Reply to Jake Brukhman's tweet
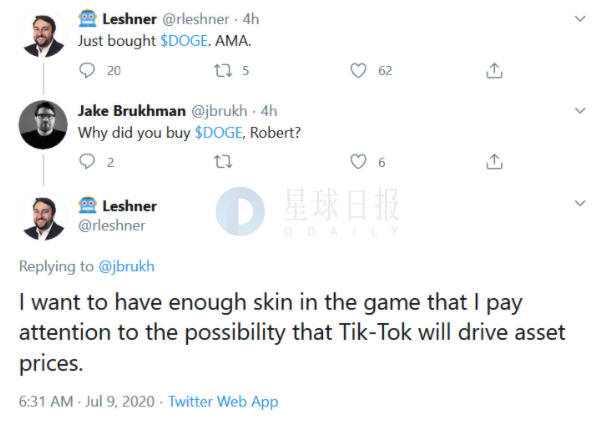This screenshot has width=615, height=423. click(x=87, y=161)
